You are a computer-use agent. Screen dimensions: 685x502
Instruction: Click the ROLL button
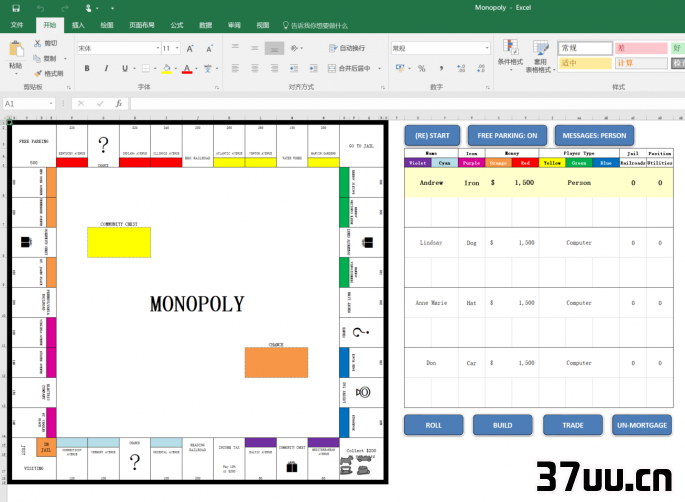pos(433,425)
